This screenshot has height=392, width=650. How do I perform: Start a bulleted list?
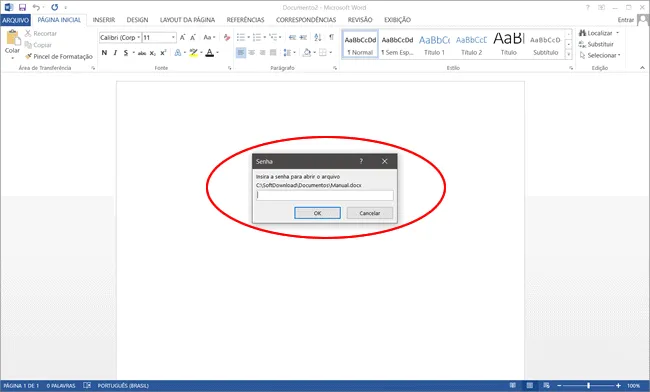pos(241,37)
